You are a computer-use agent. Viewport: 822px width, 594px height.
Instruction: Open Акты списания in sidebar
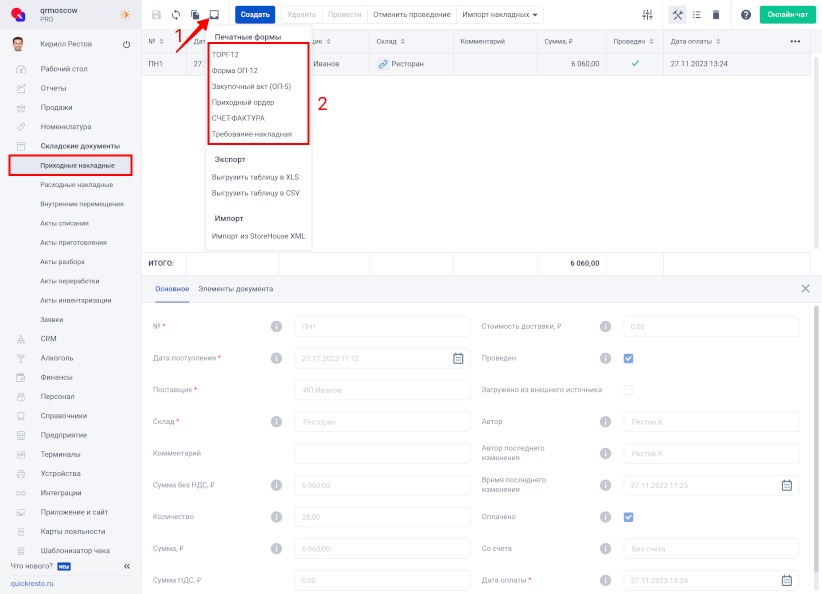64,223
